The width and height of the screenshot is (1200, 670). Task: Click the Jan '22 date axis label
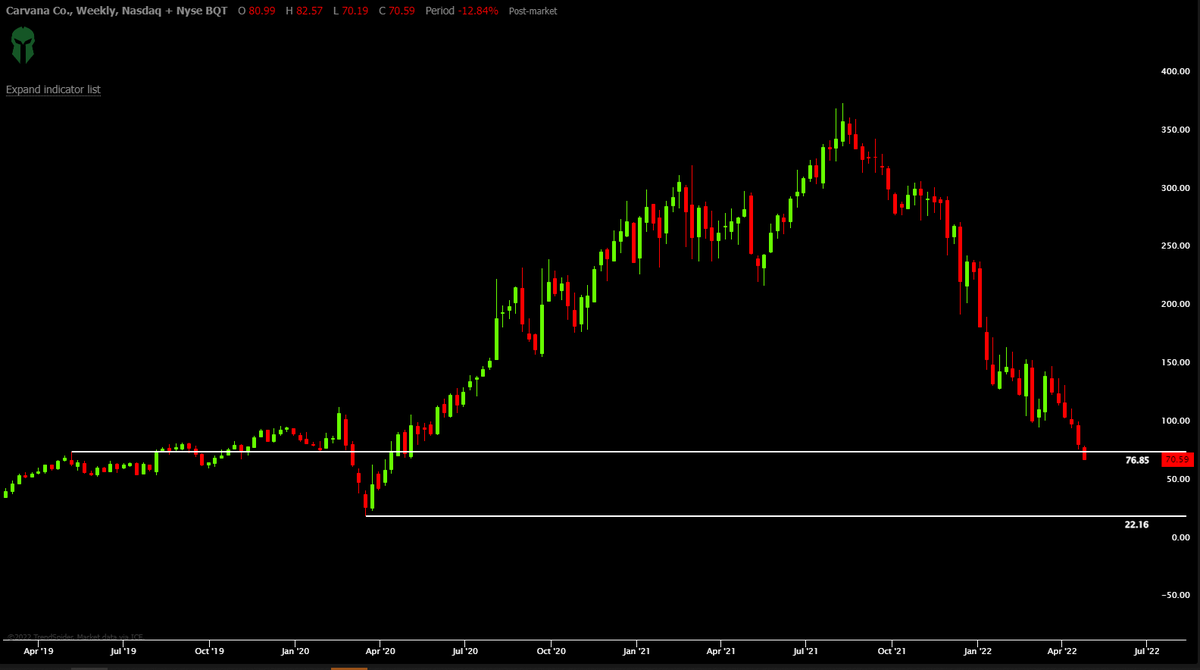(x=978, y=649)
